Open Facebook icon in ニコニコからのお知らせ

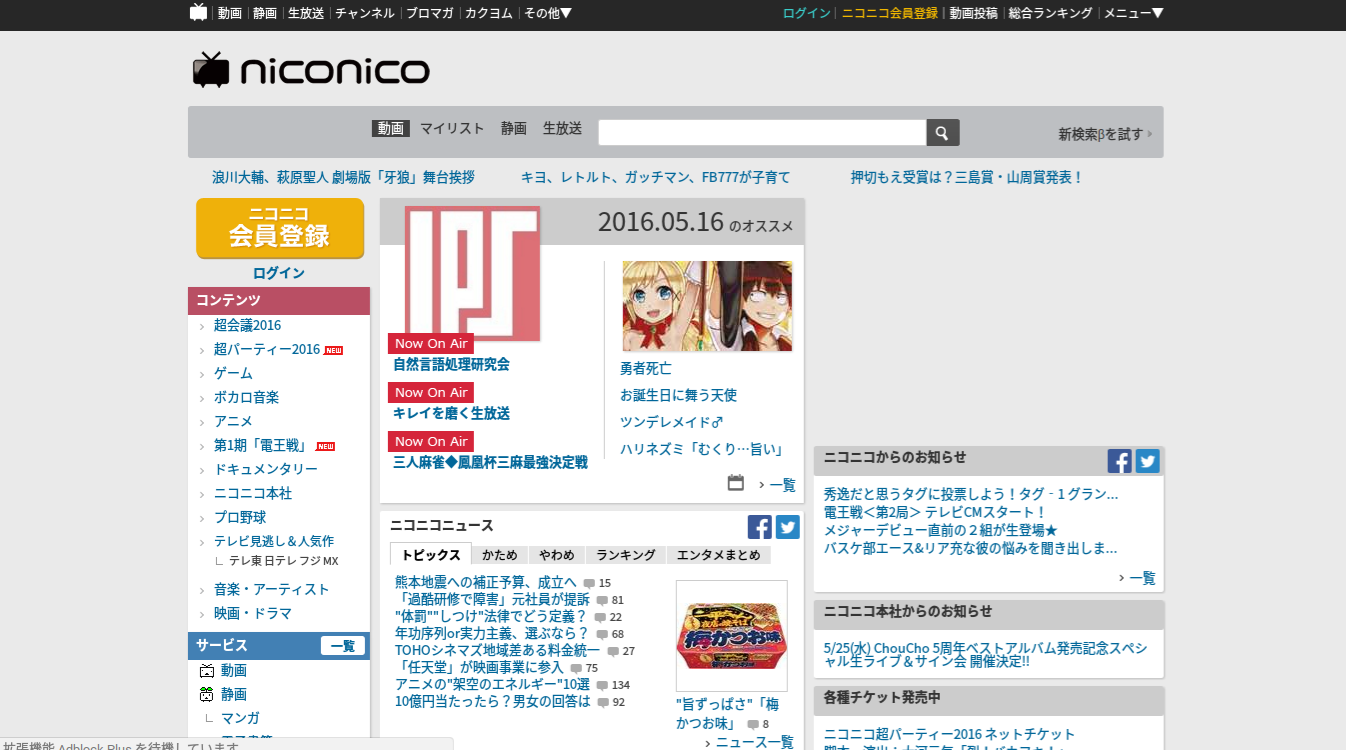(1120, 461)
